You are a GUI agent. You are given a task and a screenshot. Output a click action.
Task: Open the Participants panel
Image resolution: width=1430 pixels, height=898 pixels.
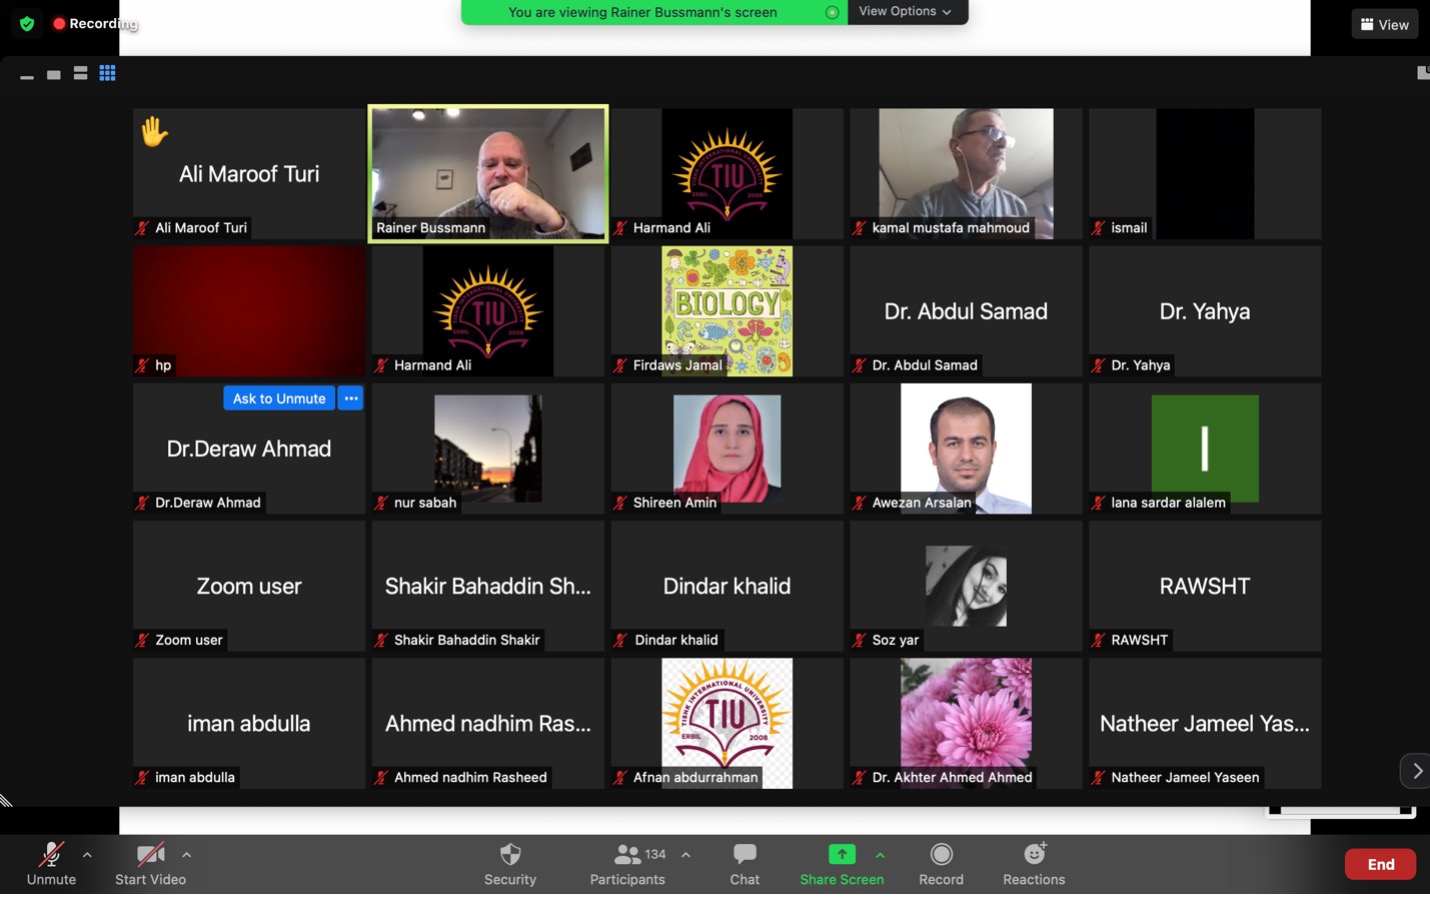(x=627, y=864)
